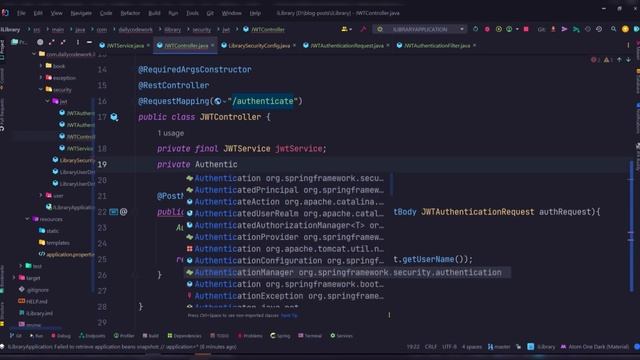Viewport: 640px width, 360px height.
Task: Select AuthenticationManager completion suggestion
Action: 347,273
